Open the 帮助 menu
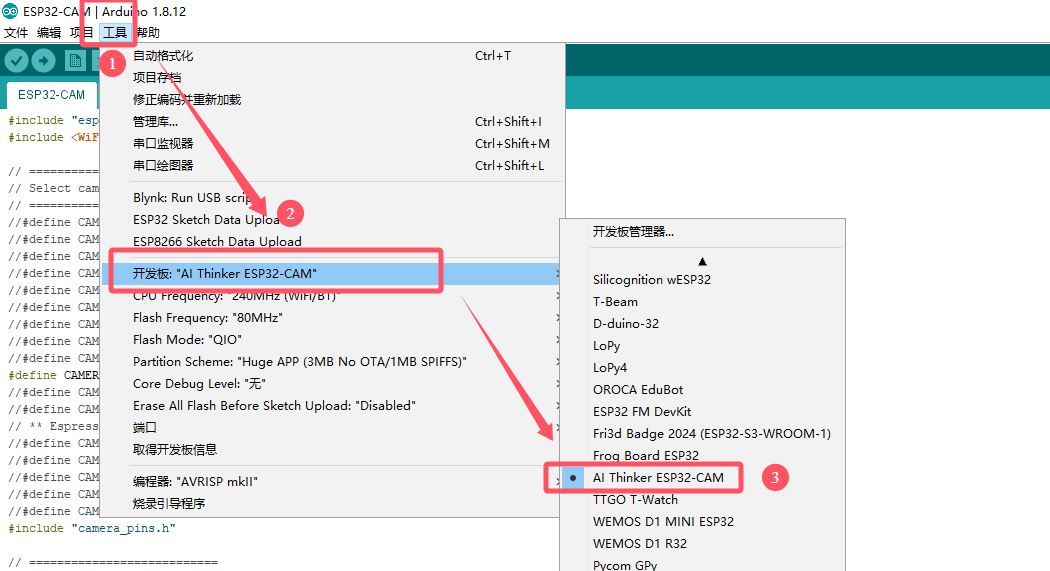The height and width of the screenshot is (571, 1050). tap(147, 32)
